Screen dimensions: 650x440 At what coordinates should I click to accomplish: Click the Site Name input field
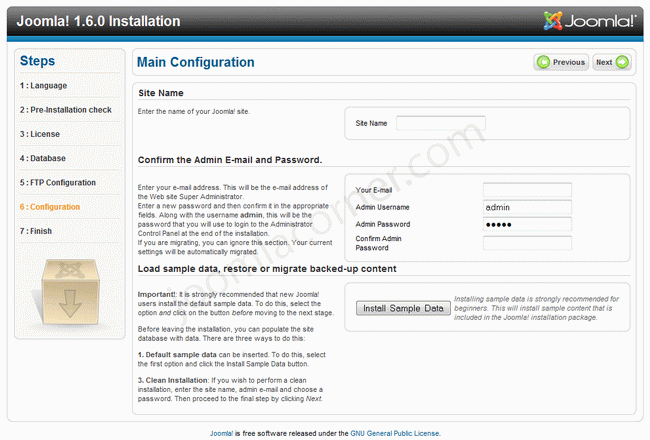coord(441,123)
